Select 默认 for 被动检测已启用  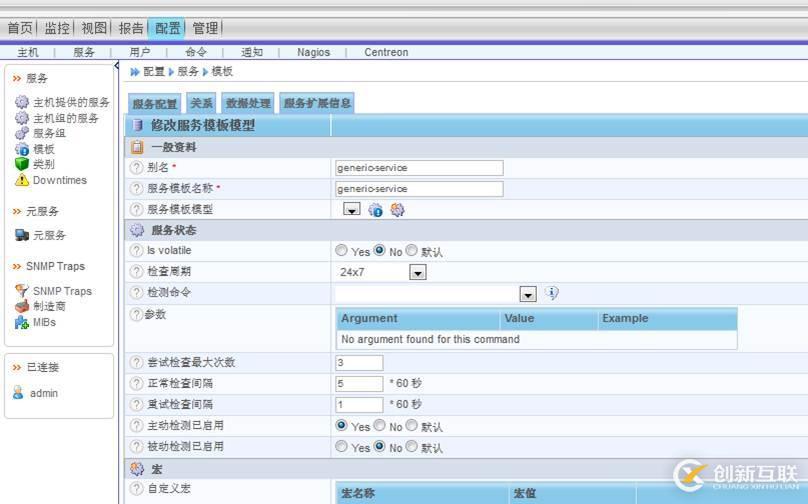pyautogui.click(x=411, y=446)
